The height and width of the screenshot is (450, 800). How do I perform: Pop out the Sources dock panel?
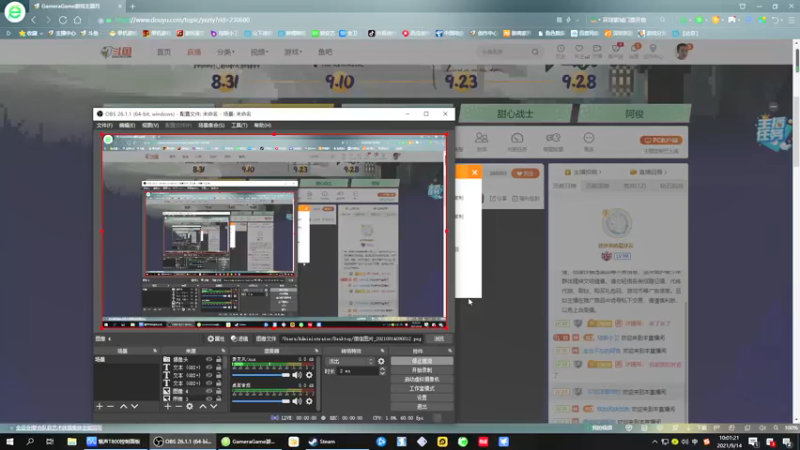coord(223,351)
